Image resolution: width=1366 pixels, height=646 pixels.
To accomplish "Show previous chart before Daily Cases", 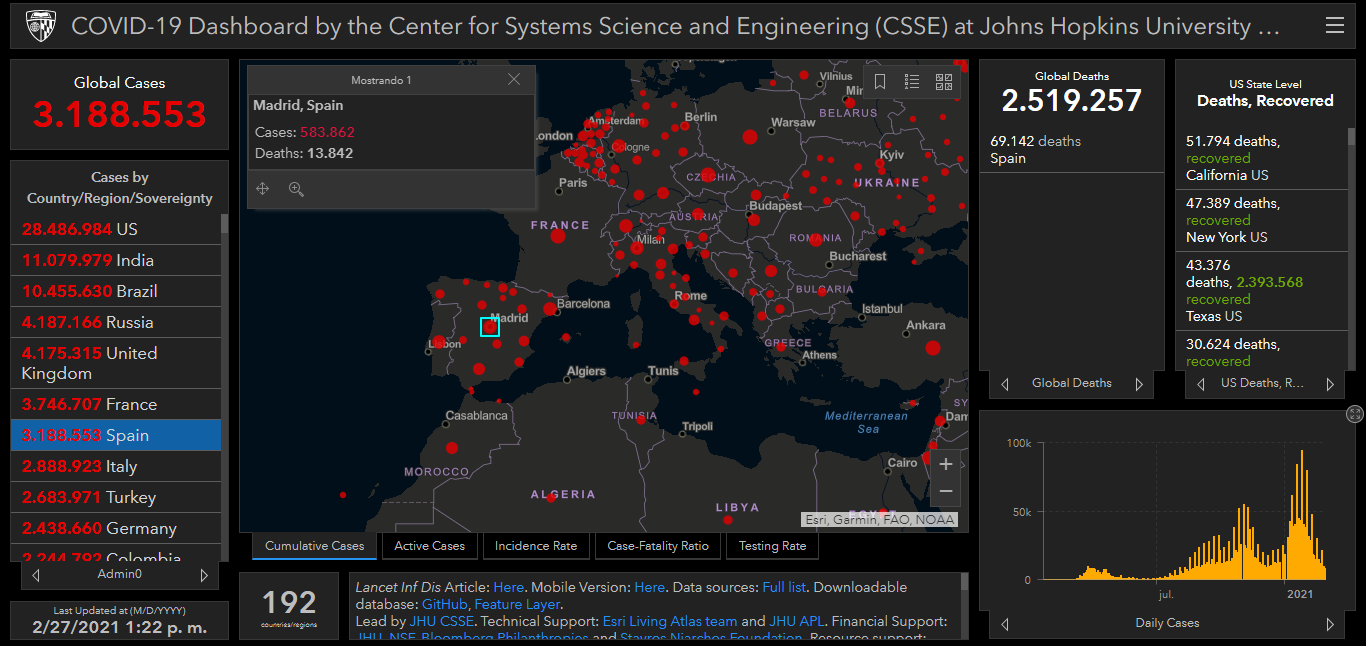I will pyautogui.click(x=1005, y=624).
